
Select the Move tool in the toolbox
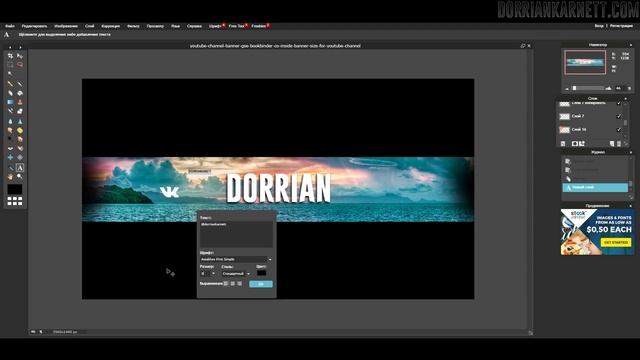pyautogui.click(x=20, y=56)
